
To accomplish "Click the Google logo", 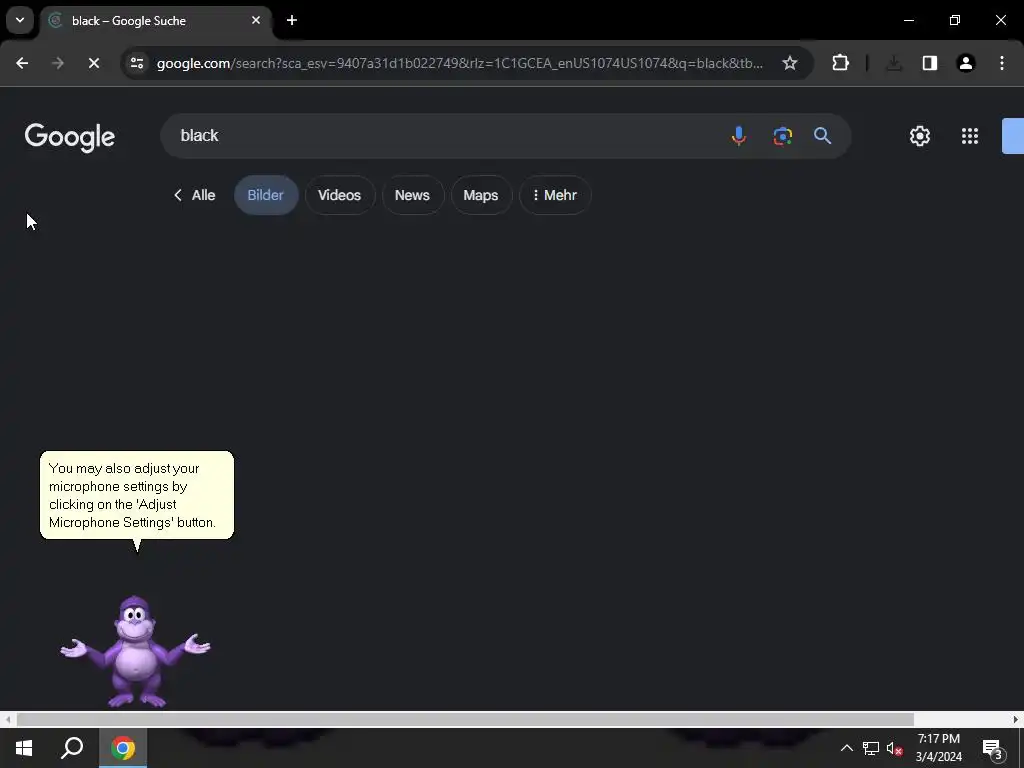I will tap(70, 137).
